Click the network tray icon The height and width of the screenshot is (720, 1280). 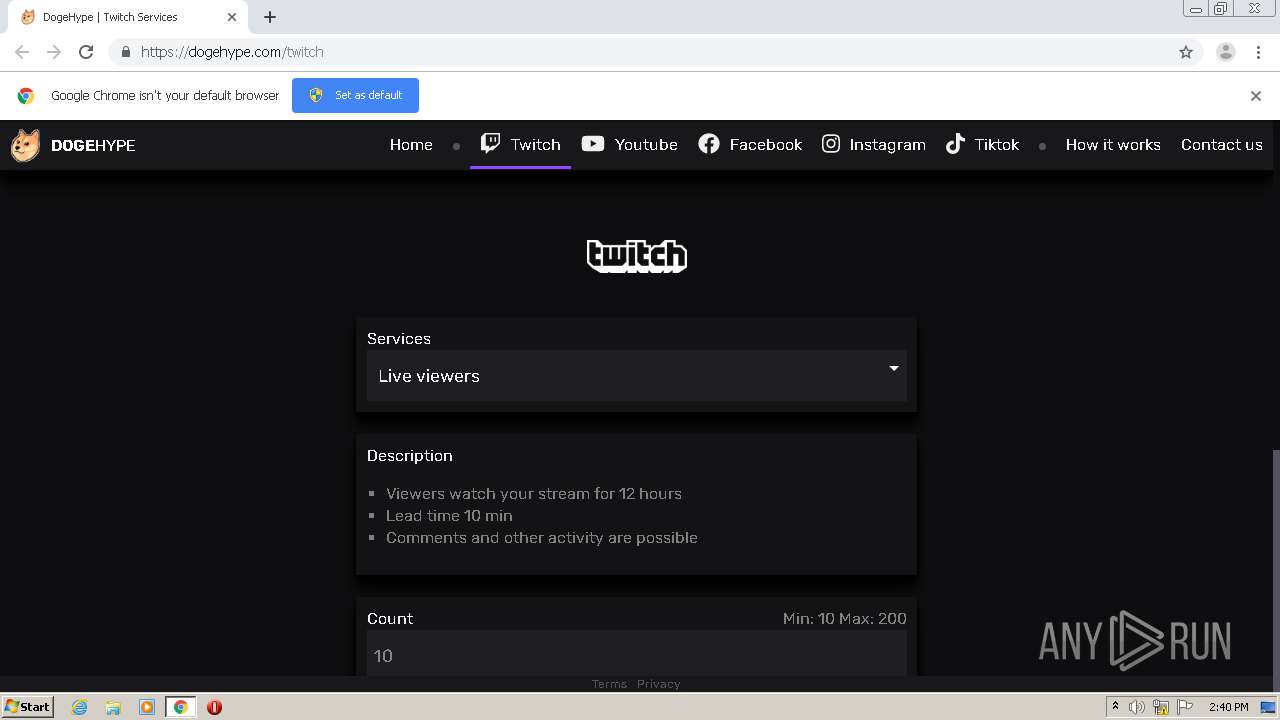(x=1161, y=707)
